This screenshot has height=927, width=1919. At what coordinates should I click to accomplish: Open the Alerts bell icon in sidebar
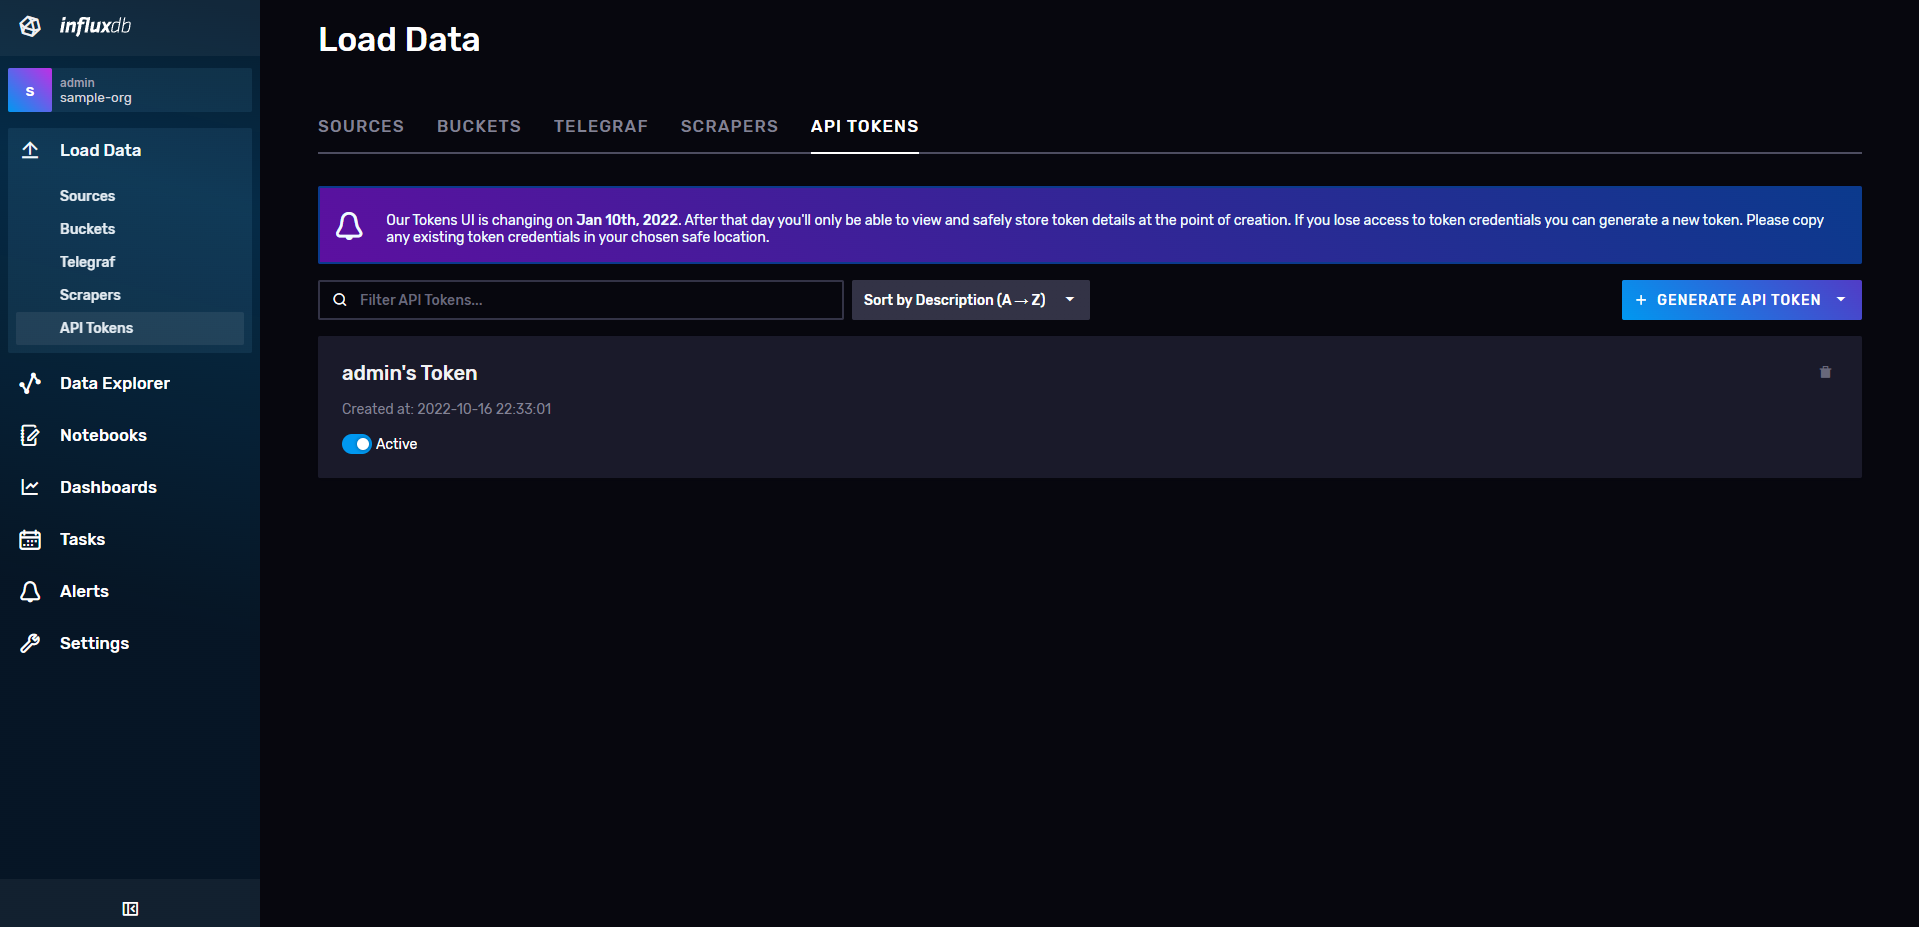pos(30,591)
